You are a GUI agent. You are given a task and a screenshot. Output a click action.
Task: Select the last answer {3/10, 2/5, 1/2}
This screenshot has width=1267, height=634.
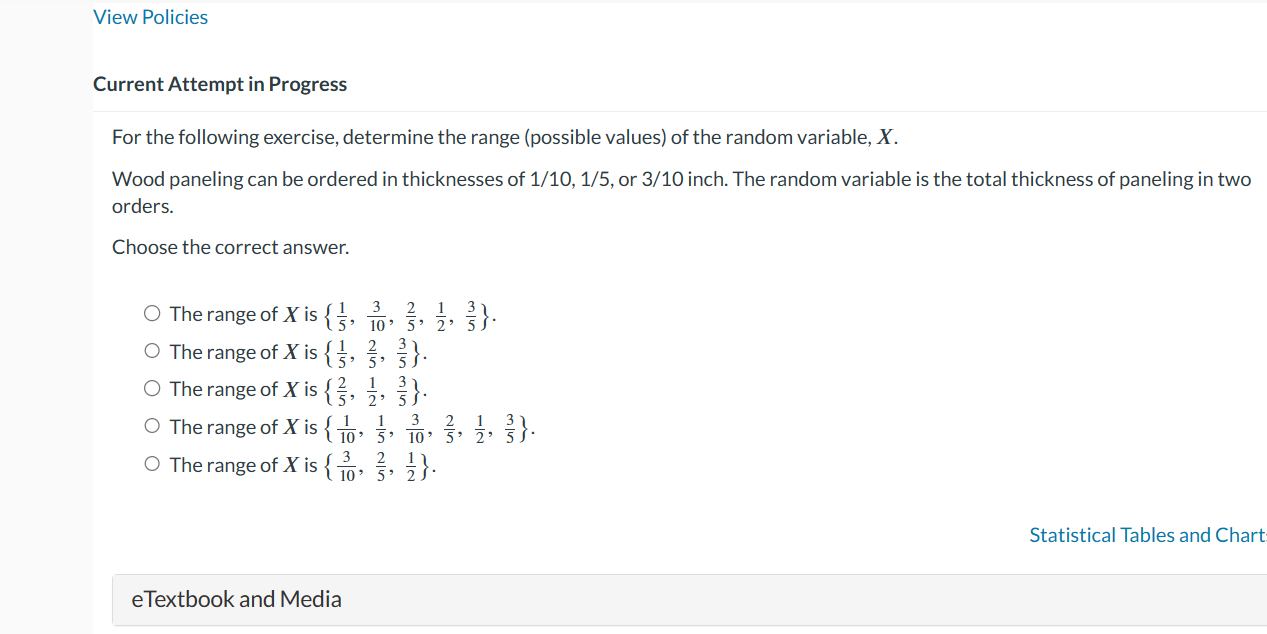(152, 463)
